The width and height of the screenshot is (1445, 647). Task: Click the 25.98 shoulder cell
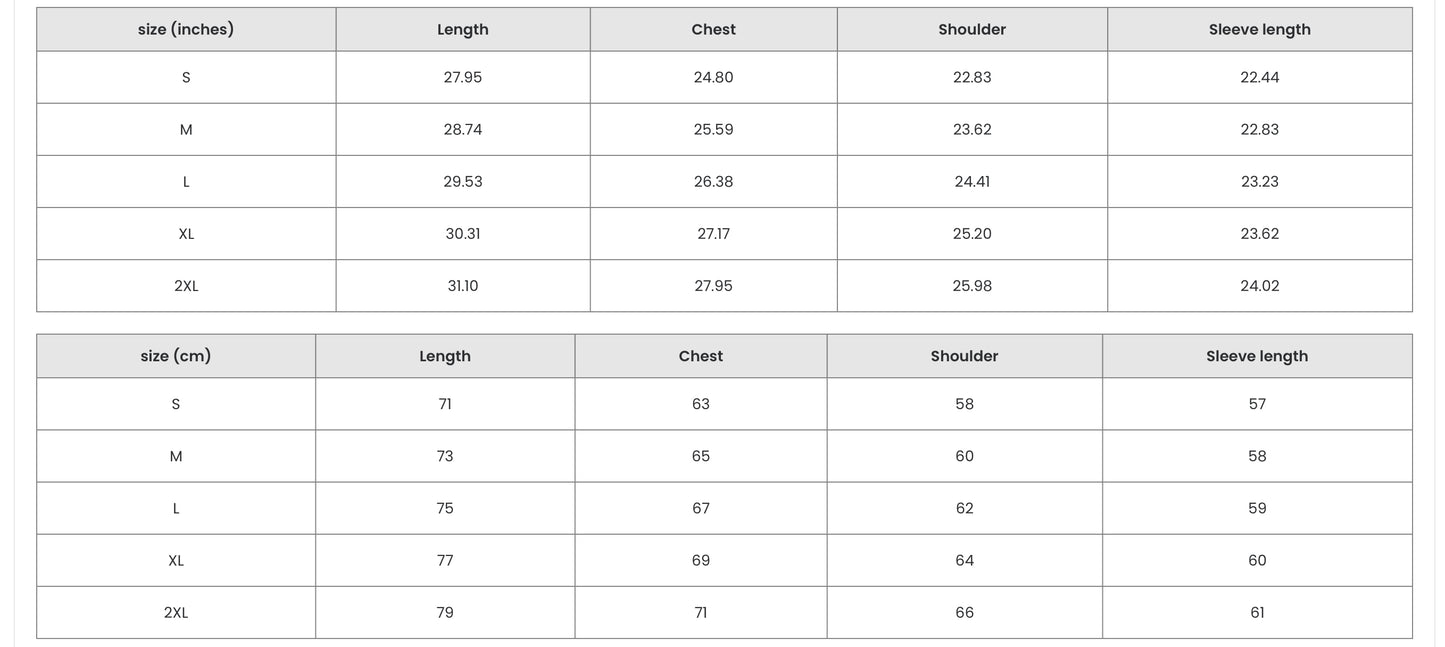pyautogui.click(x=972, y=286)
